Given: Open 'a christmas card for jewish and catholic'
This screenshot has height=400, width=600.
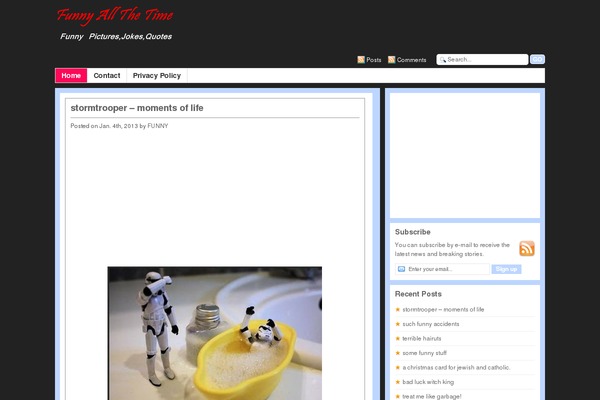Looking at the screenshot, I should tap(456, 367).
